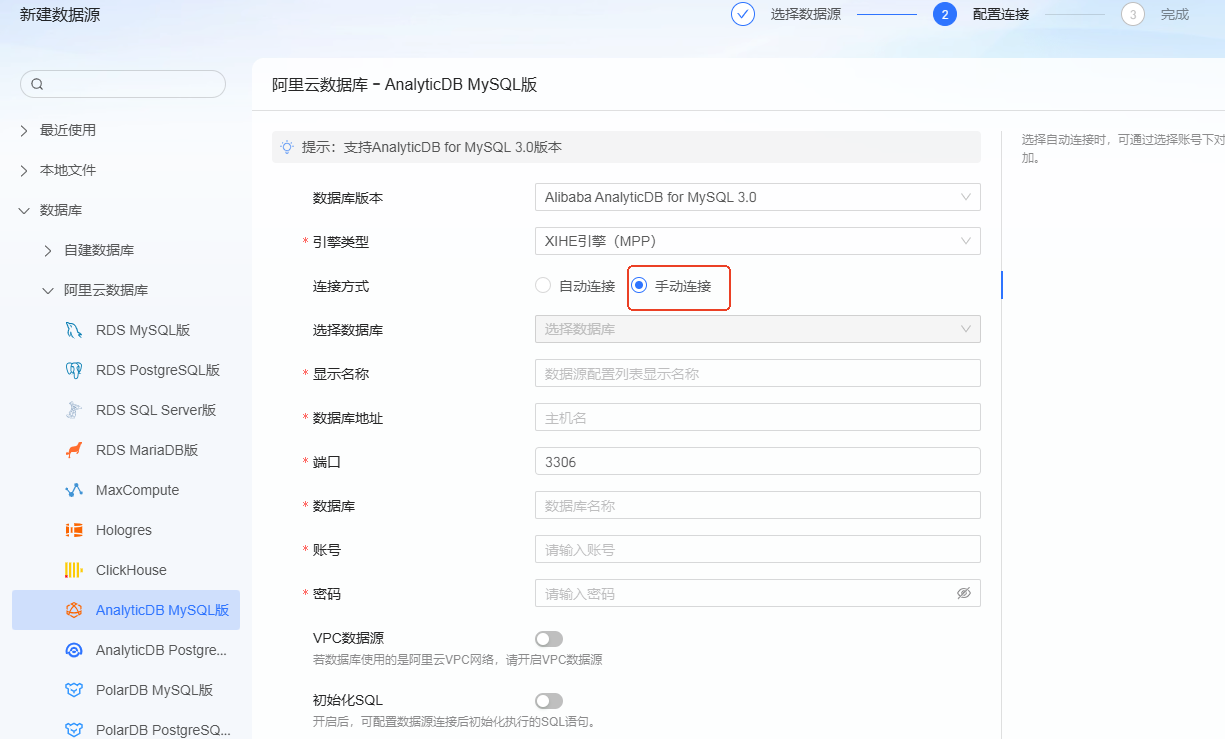1225x739 pixels.
Task: Open the 数据库版本 dropdown
Action: (x=757, y=197)
